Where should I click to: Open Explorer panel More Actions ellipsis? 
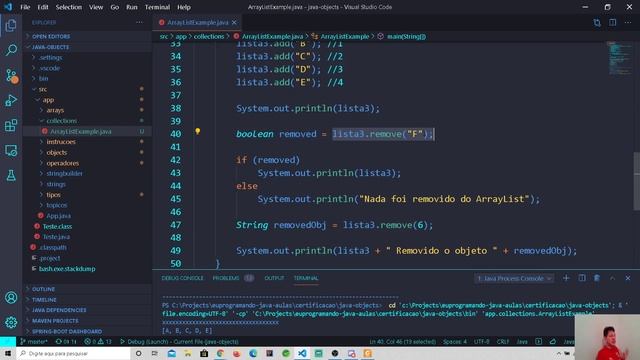point(140,22)
